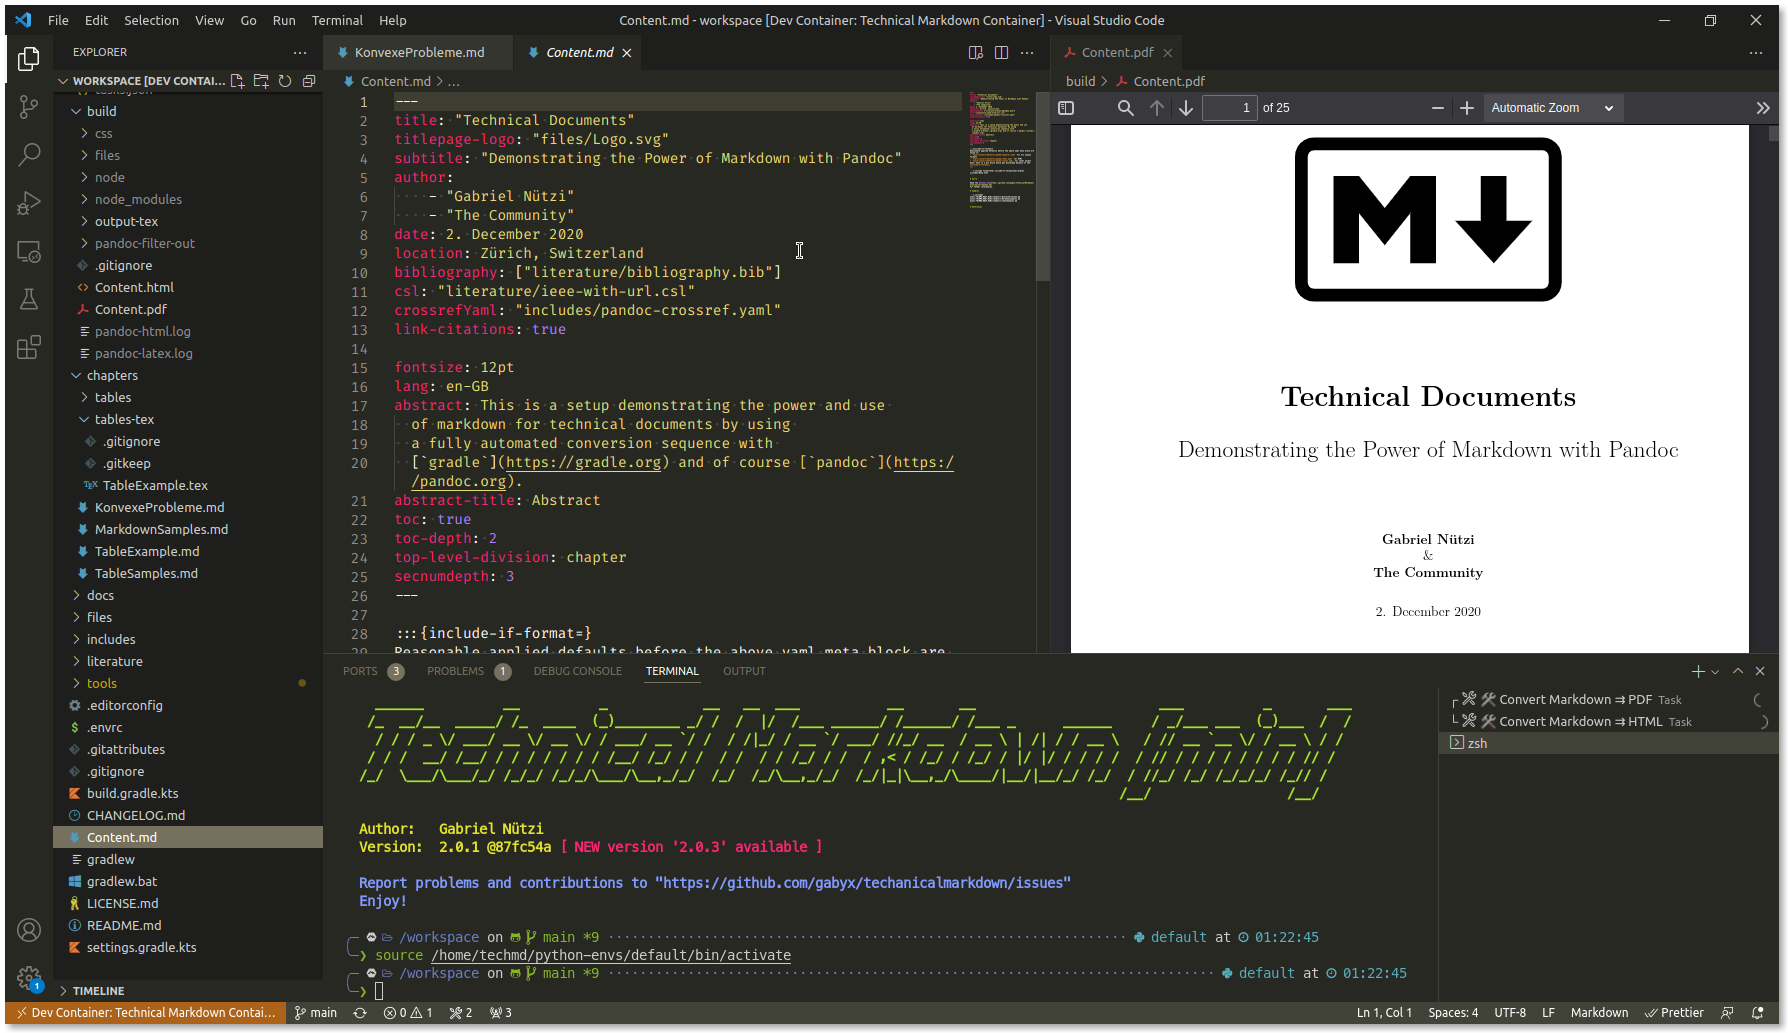Image resolution: width=1788 pixels, height=1033 pixels.
Task: Click Refresh Explorer icon
Action: pyautogui.click(x=285, y=81)
